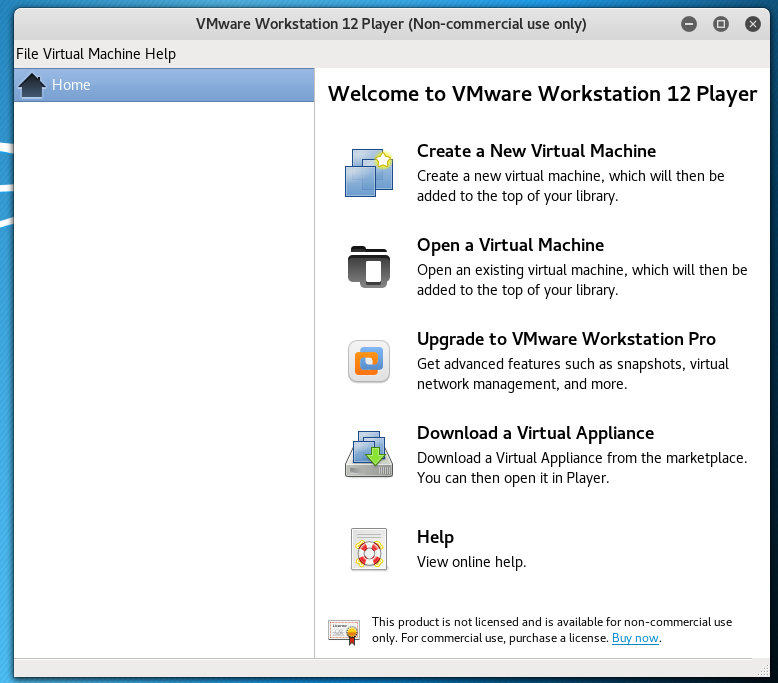Click the Download a Virtual Appliance icon
778x683 pixels.
(369, 454)
